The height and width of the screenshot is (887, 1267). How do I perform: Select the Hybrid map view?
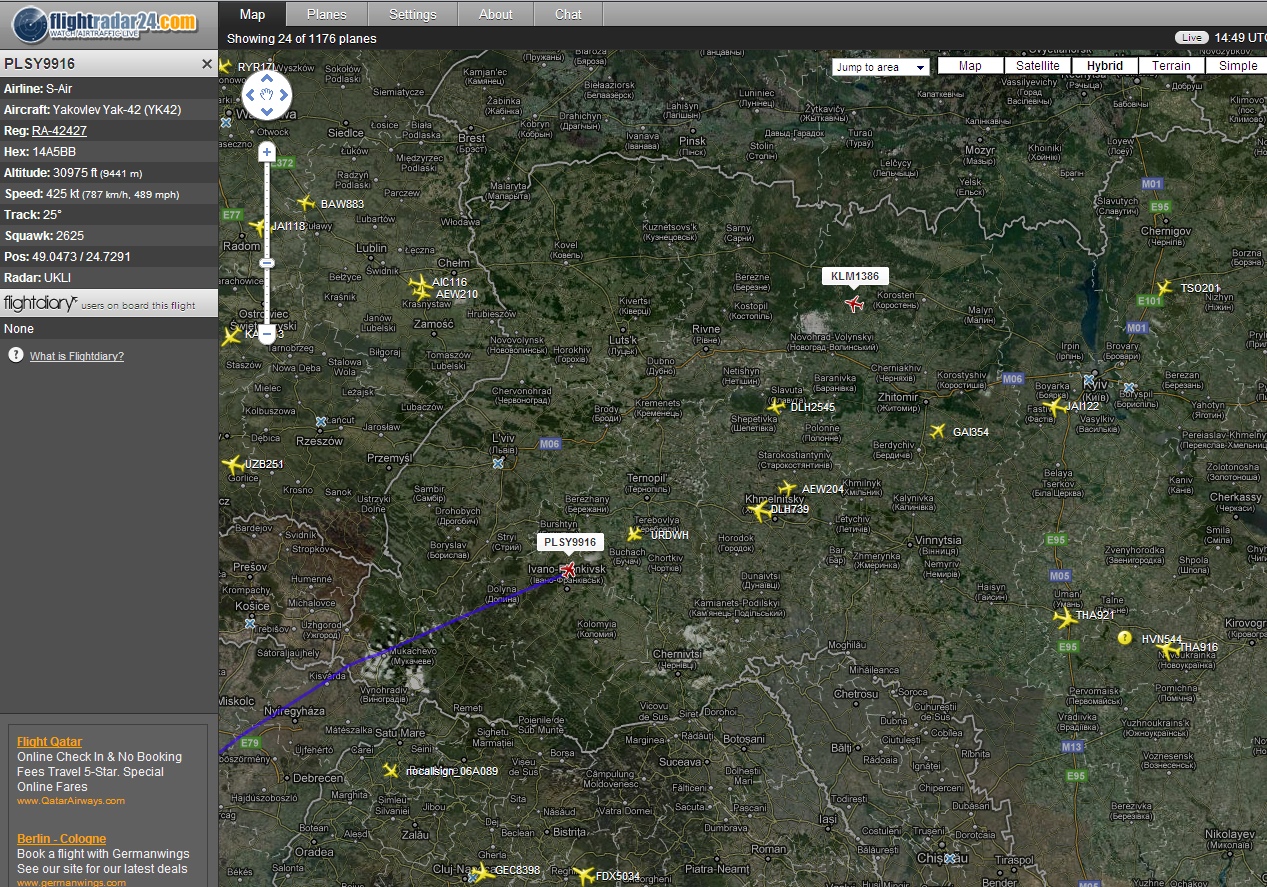coord(1104,66)
